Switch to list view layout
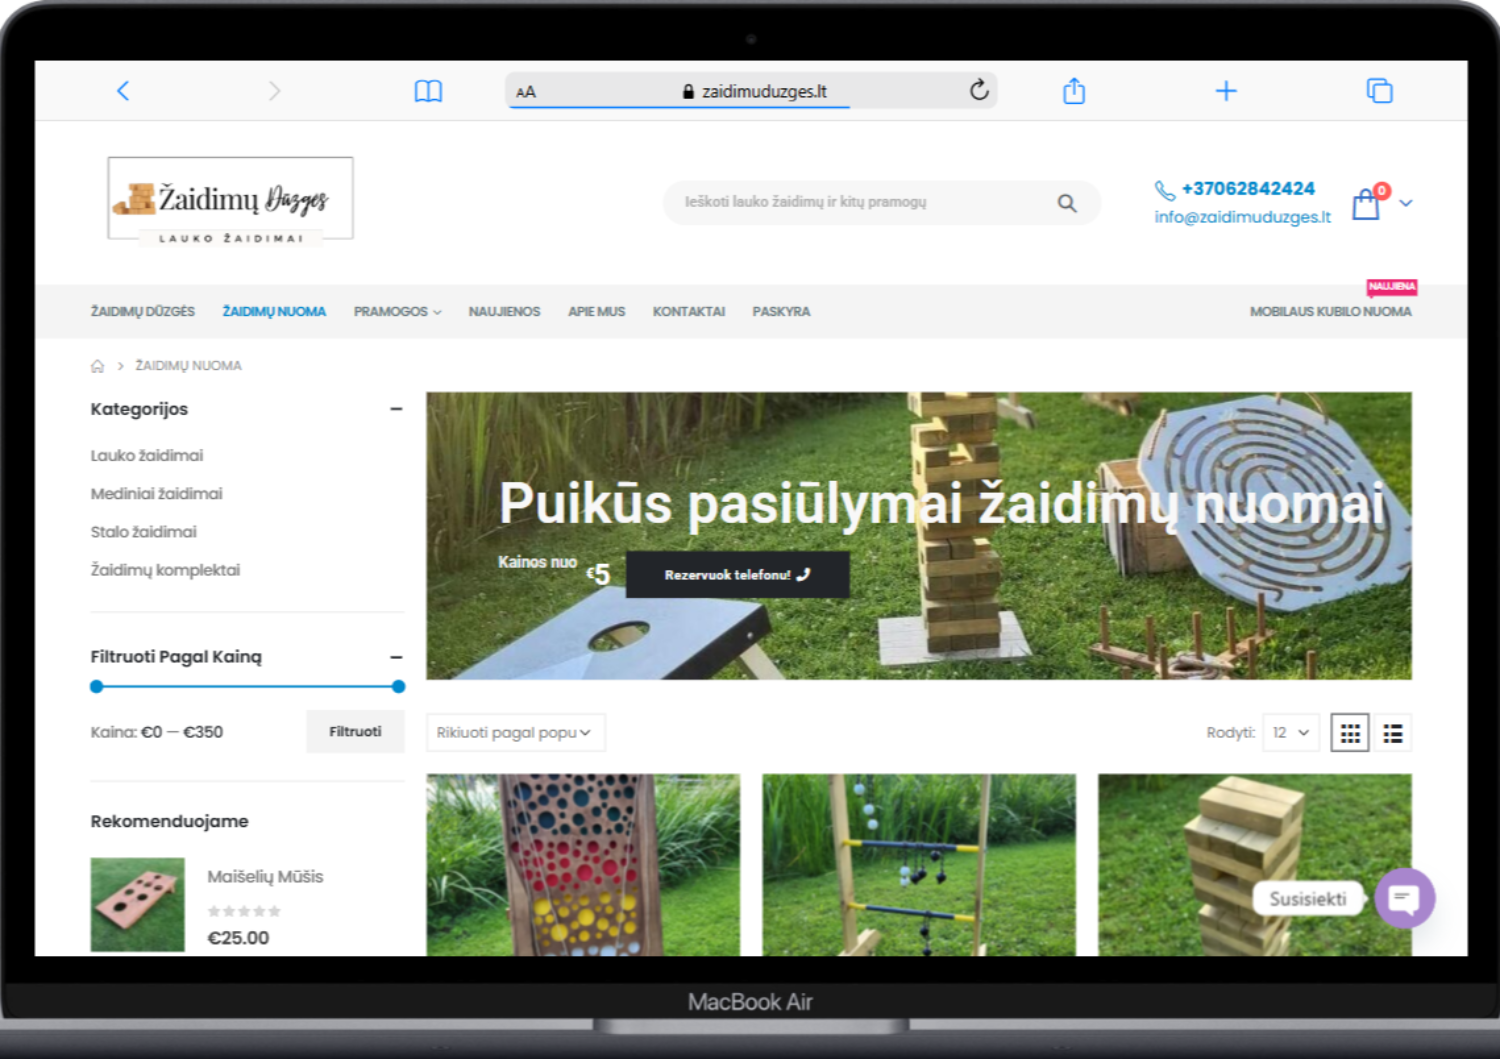Image resolution: width=1500 pixels, height=1059 pixels. click(x=1393, y=733)
